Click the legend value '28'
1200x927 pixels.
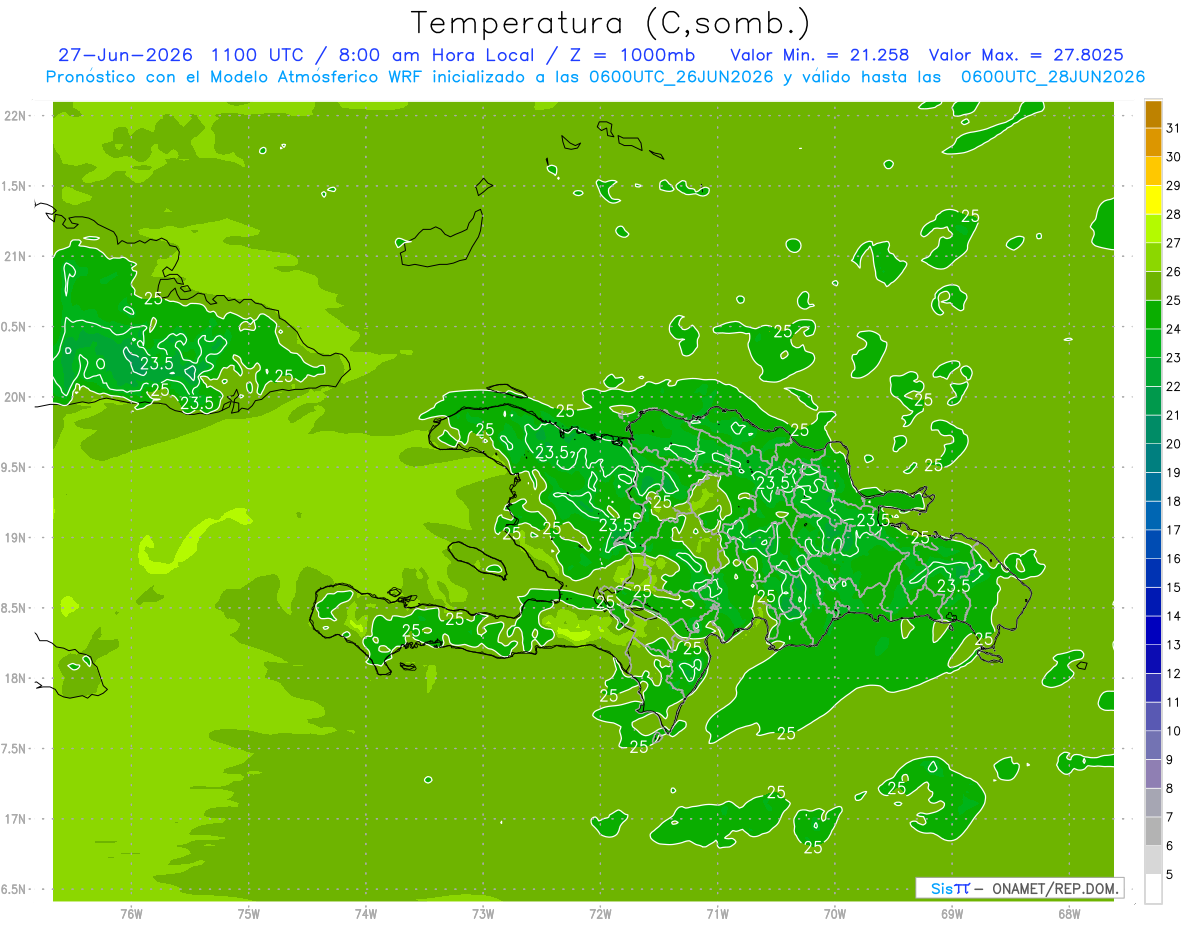[x=1174, y=214]
